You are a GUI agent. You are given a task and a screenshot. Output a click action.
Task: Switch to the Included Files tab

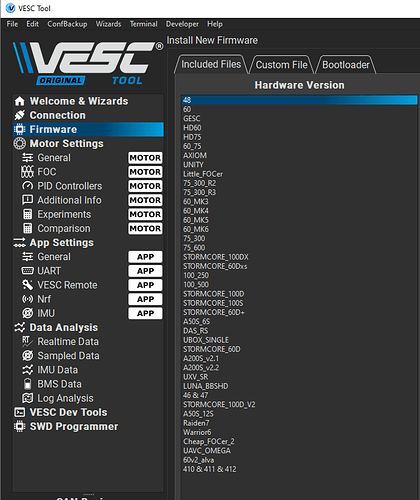211,64
